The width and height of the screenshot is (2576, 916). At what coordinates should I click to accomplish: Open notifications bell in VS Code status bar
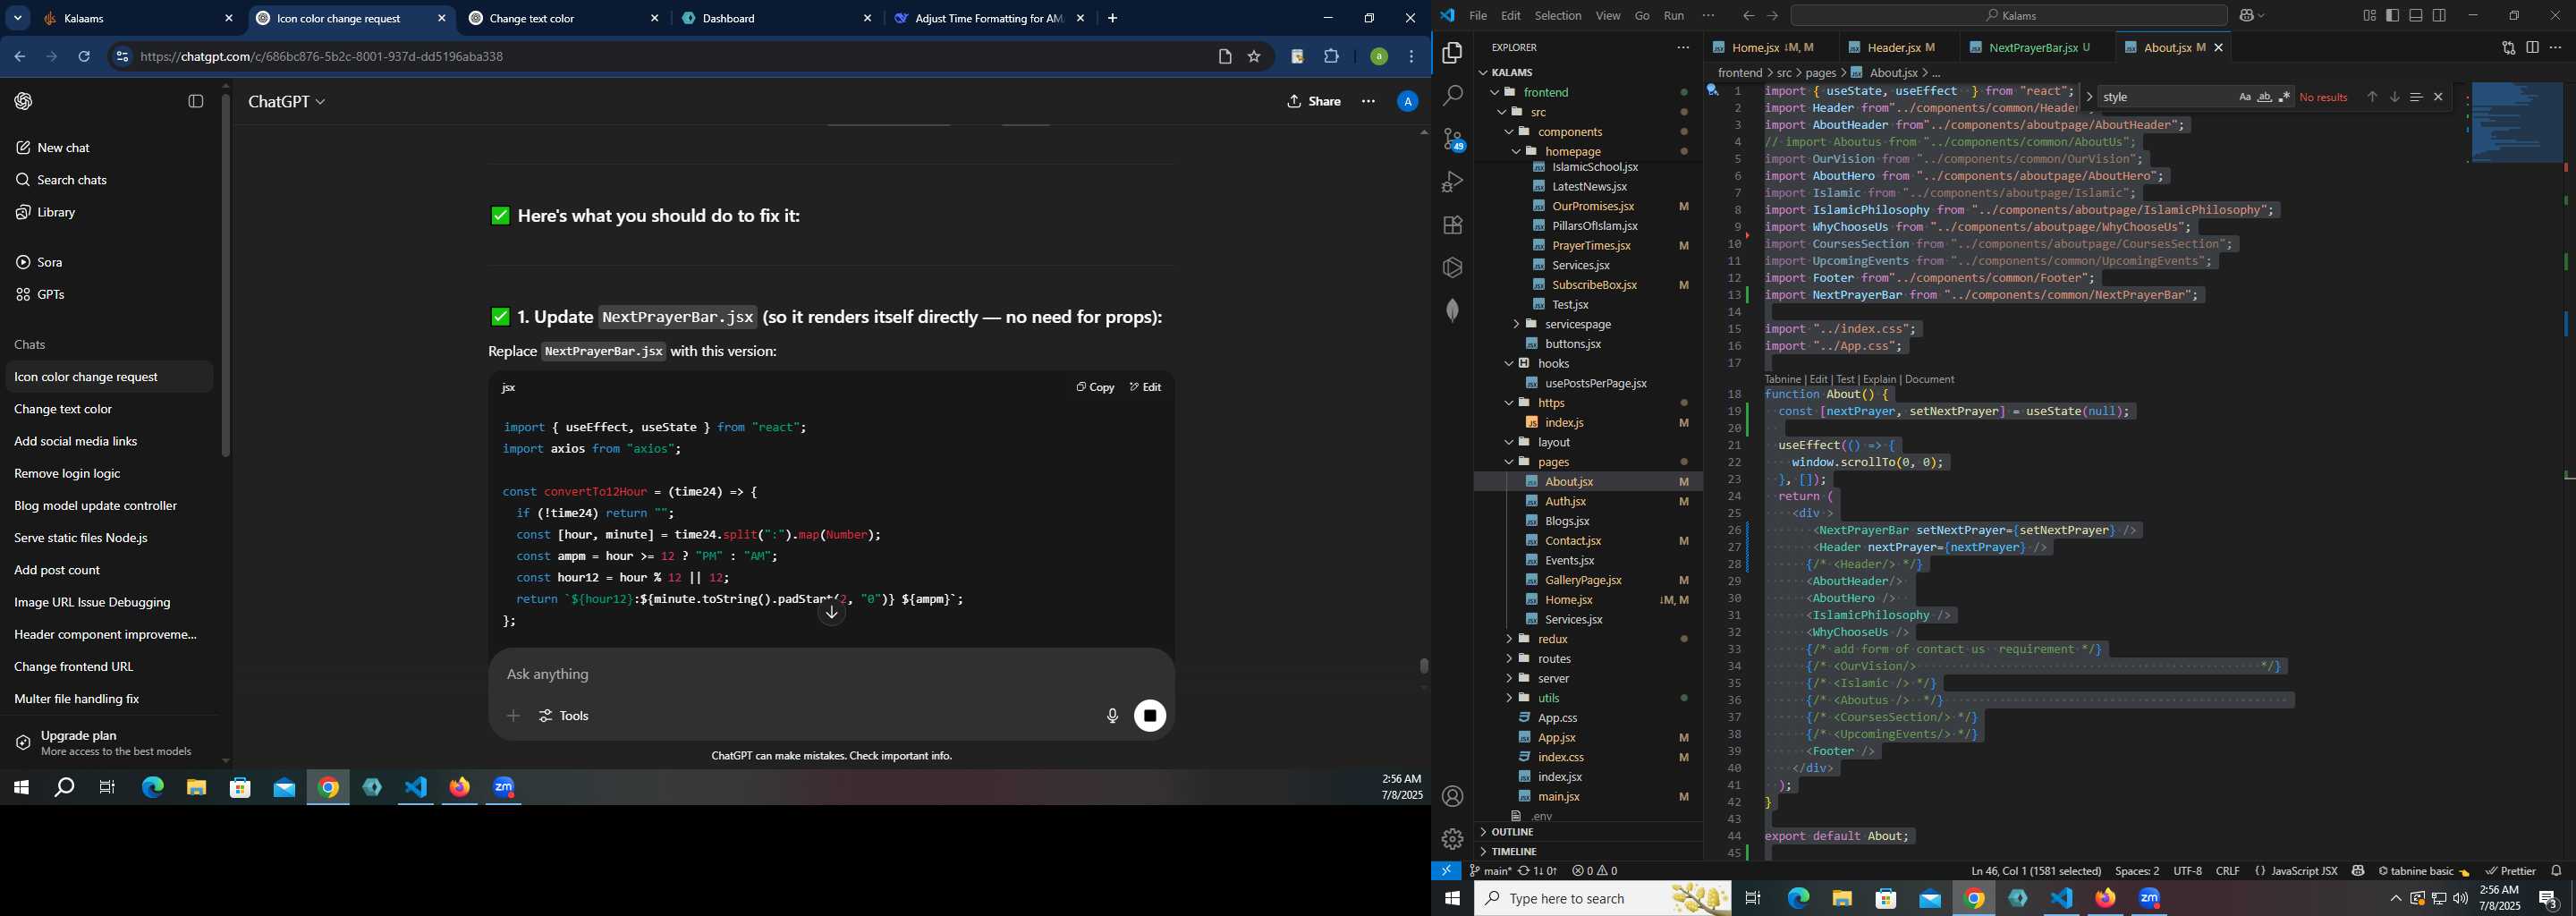pyautogui.click(x=2556, y=871)
